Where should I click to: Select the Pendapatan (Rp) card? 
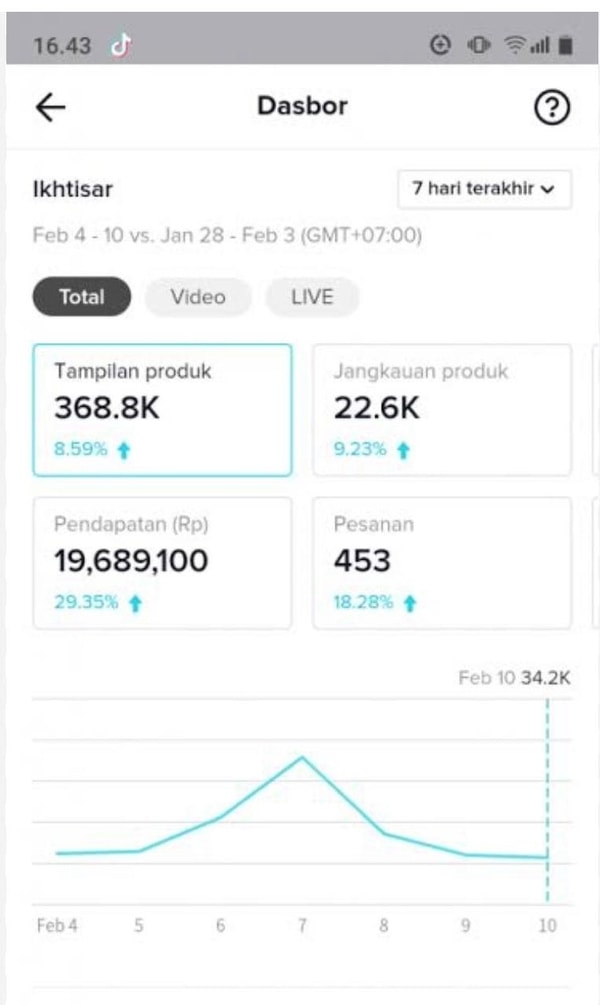click(x=162, y=563)
